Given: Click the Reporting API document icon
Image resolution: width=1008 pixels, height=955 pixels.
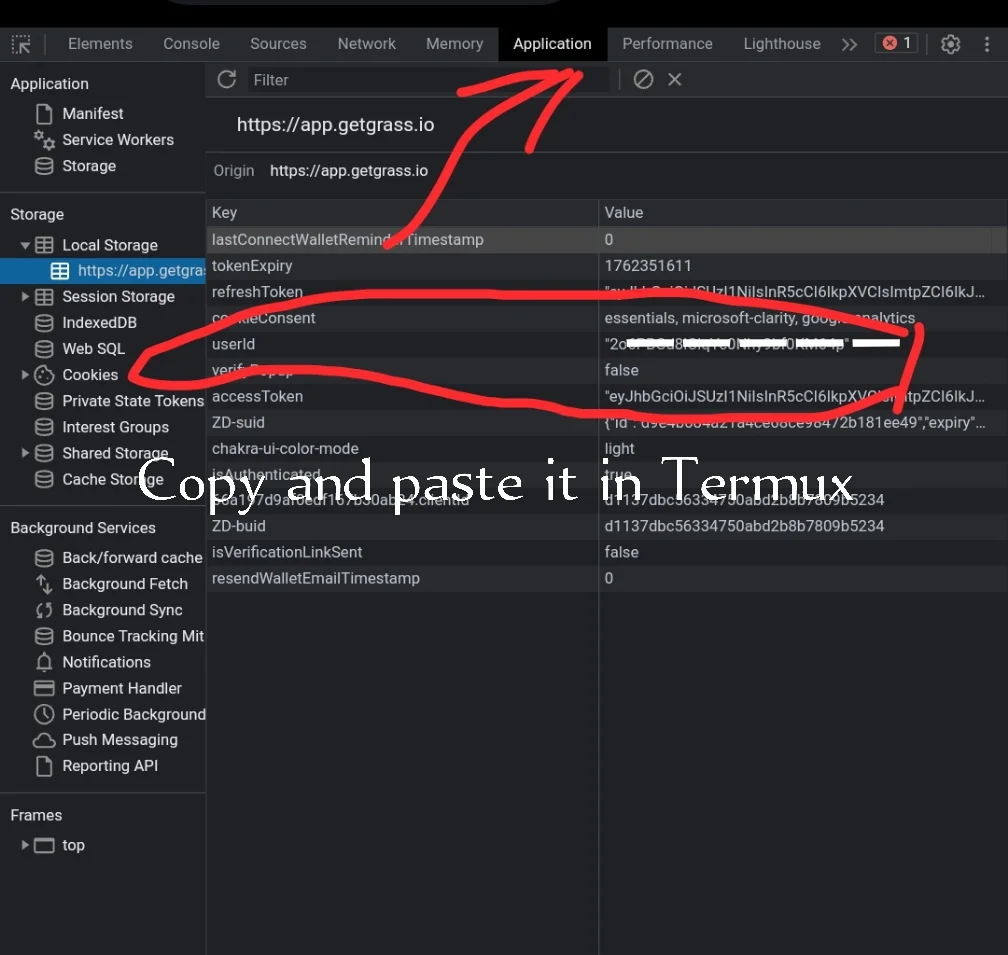Looking at the screenshot, I should [x=44, y=766].
